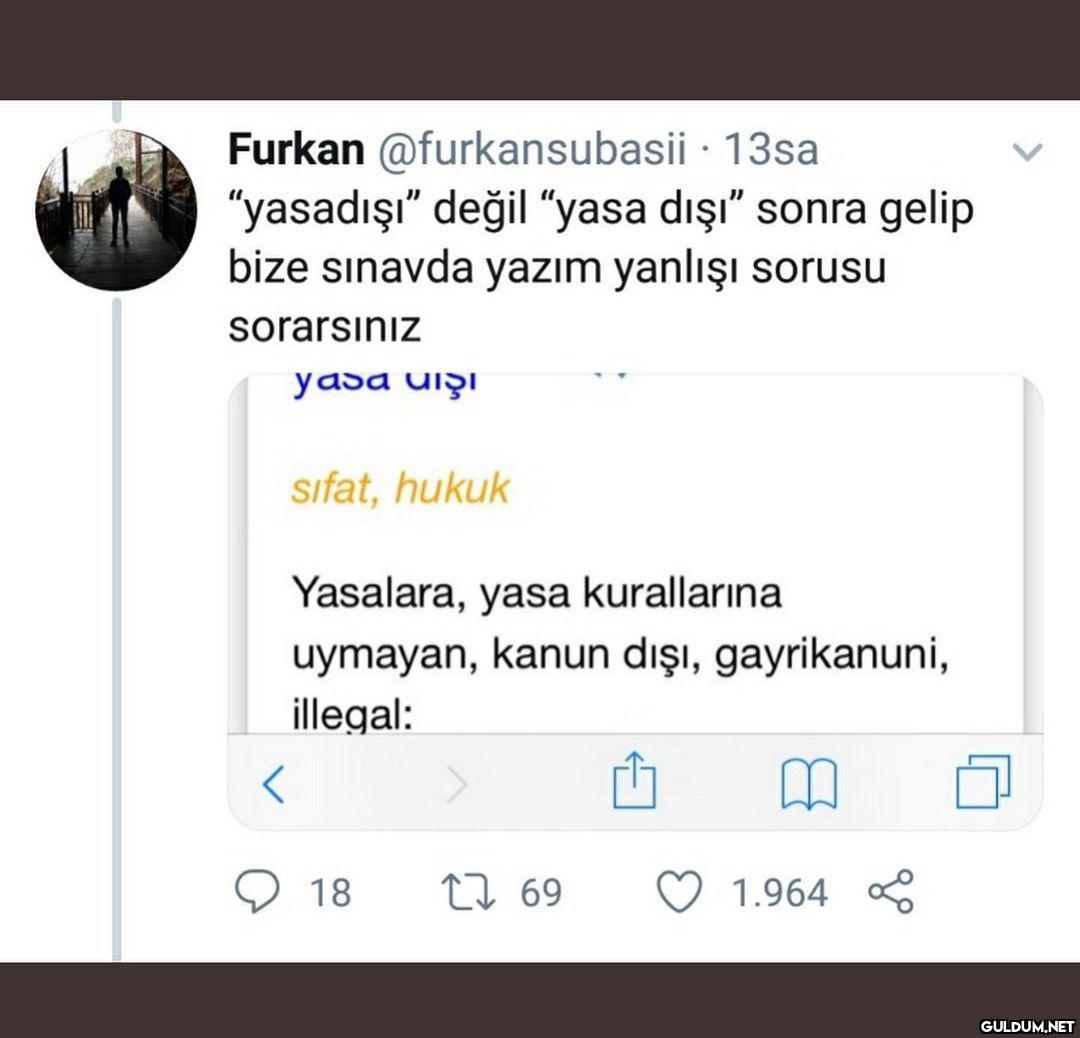The width and height of the screenshot is (1080, 1038).
Task: Like the tweet with the heart icon
Action: coord(681,892)
